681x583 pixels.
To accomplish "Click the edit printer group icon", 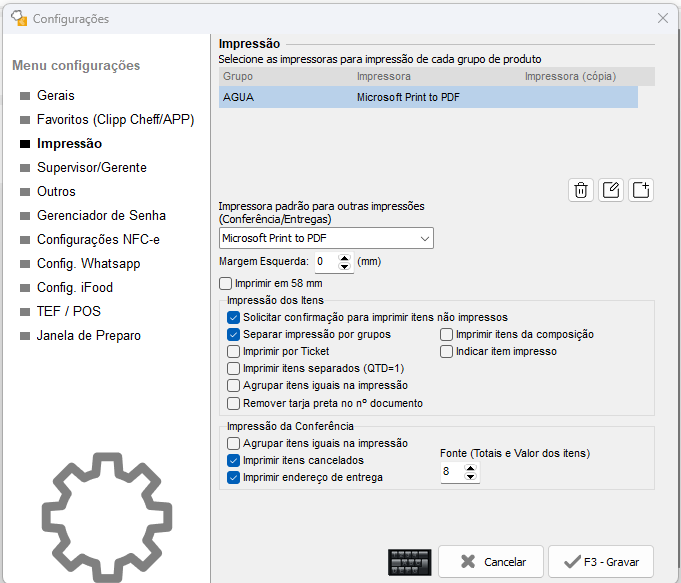I will (x=611, y=190).
